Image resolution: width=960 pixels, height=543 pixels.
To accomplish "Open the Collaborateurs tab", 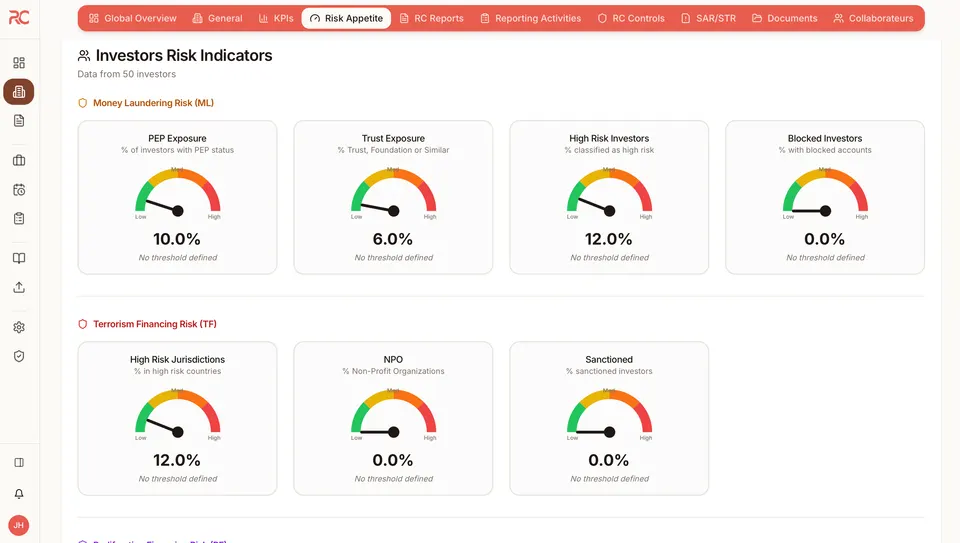I will (x=873, y=18).
